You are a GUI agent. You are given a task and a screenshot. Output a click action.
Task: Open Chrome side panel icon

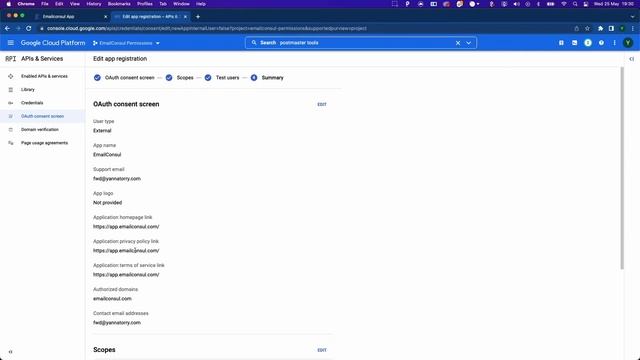(x=611, y=29)
